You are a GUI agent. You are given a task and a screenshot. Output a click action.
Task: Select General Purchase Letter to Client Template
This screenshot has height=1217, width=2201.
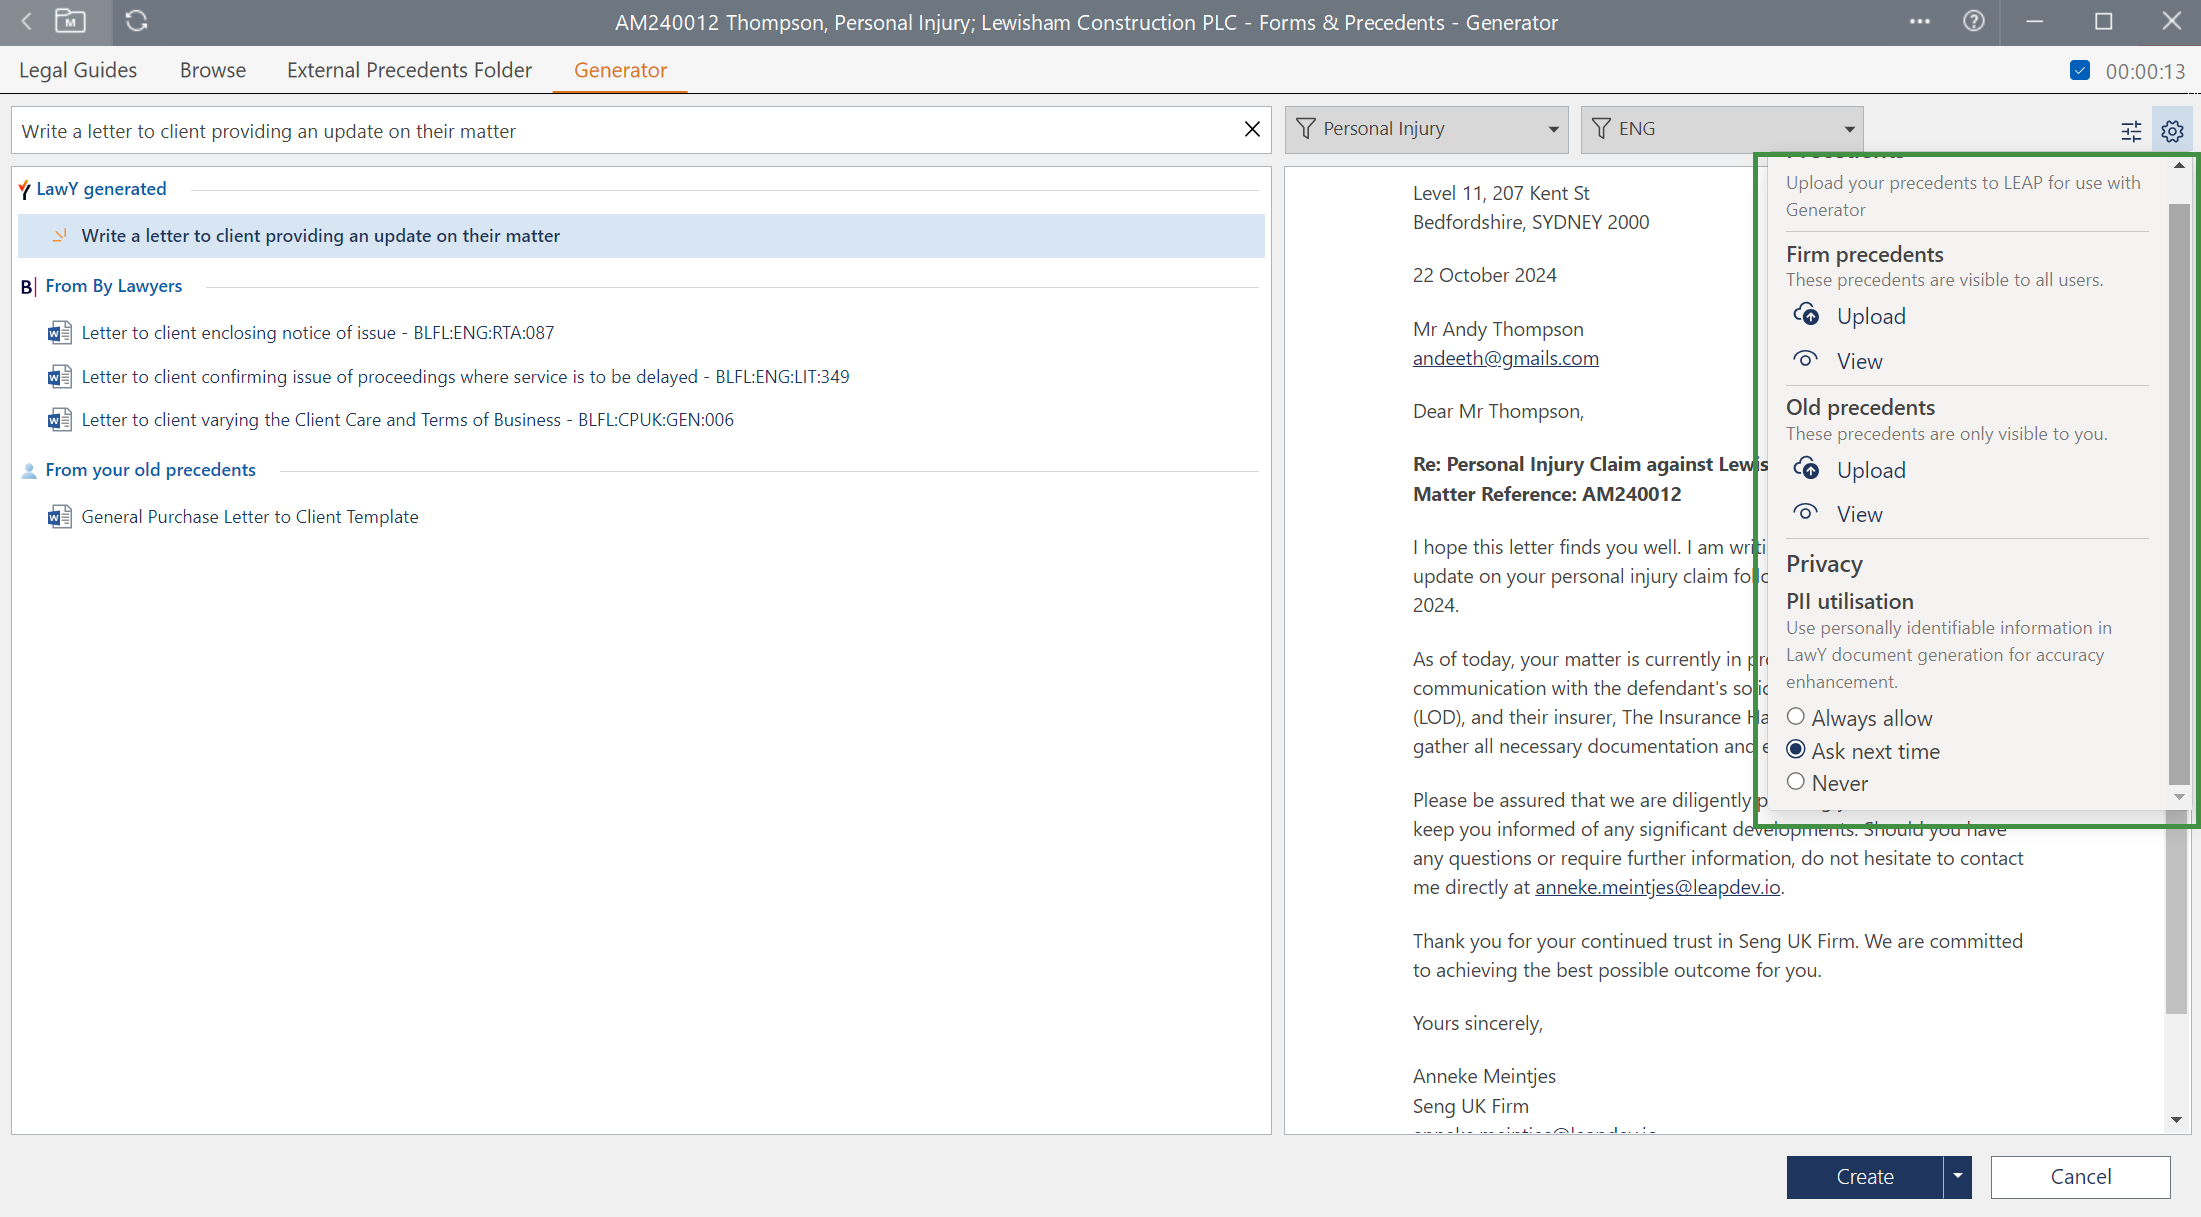[249, 517]
